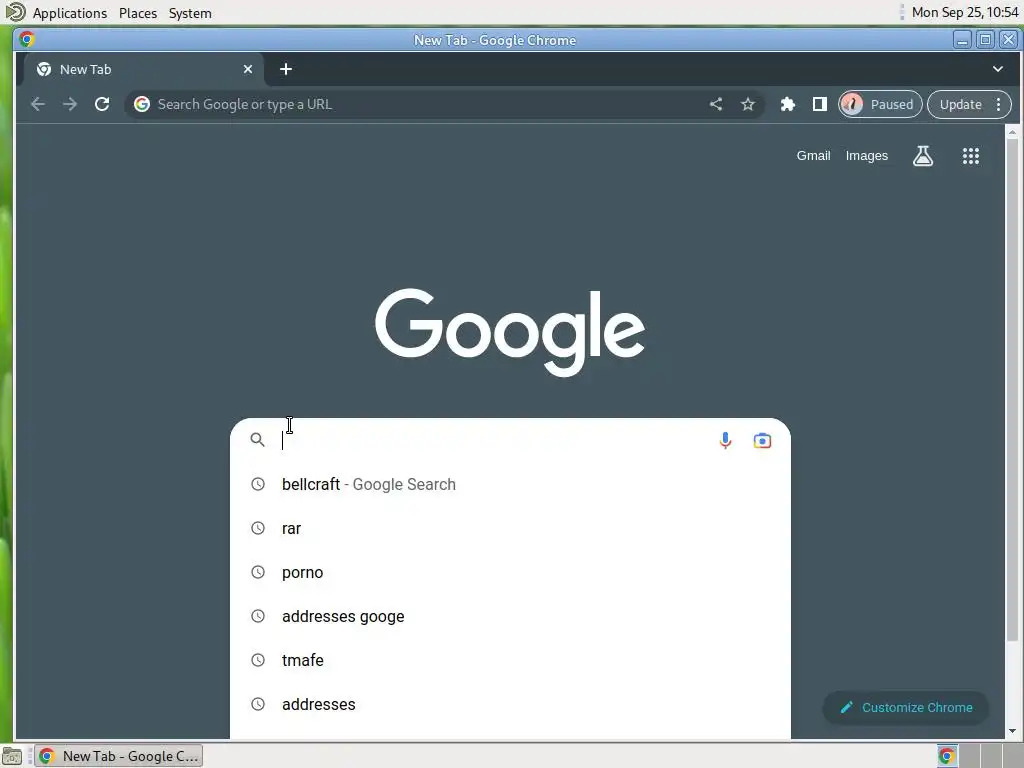
Task: Open Search Labs flask icon
Action: pyautogui.click(x=923, y=156)
